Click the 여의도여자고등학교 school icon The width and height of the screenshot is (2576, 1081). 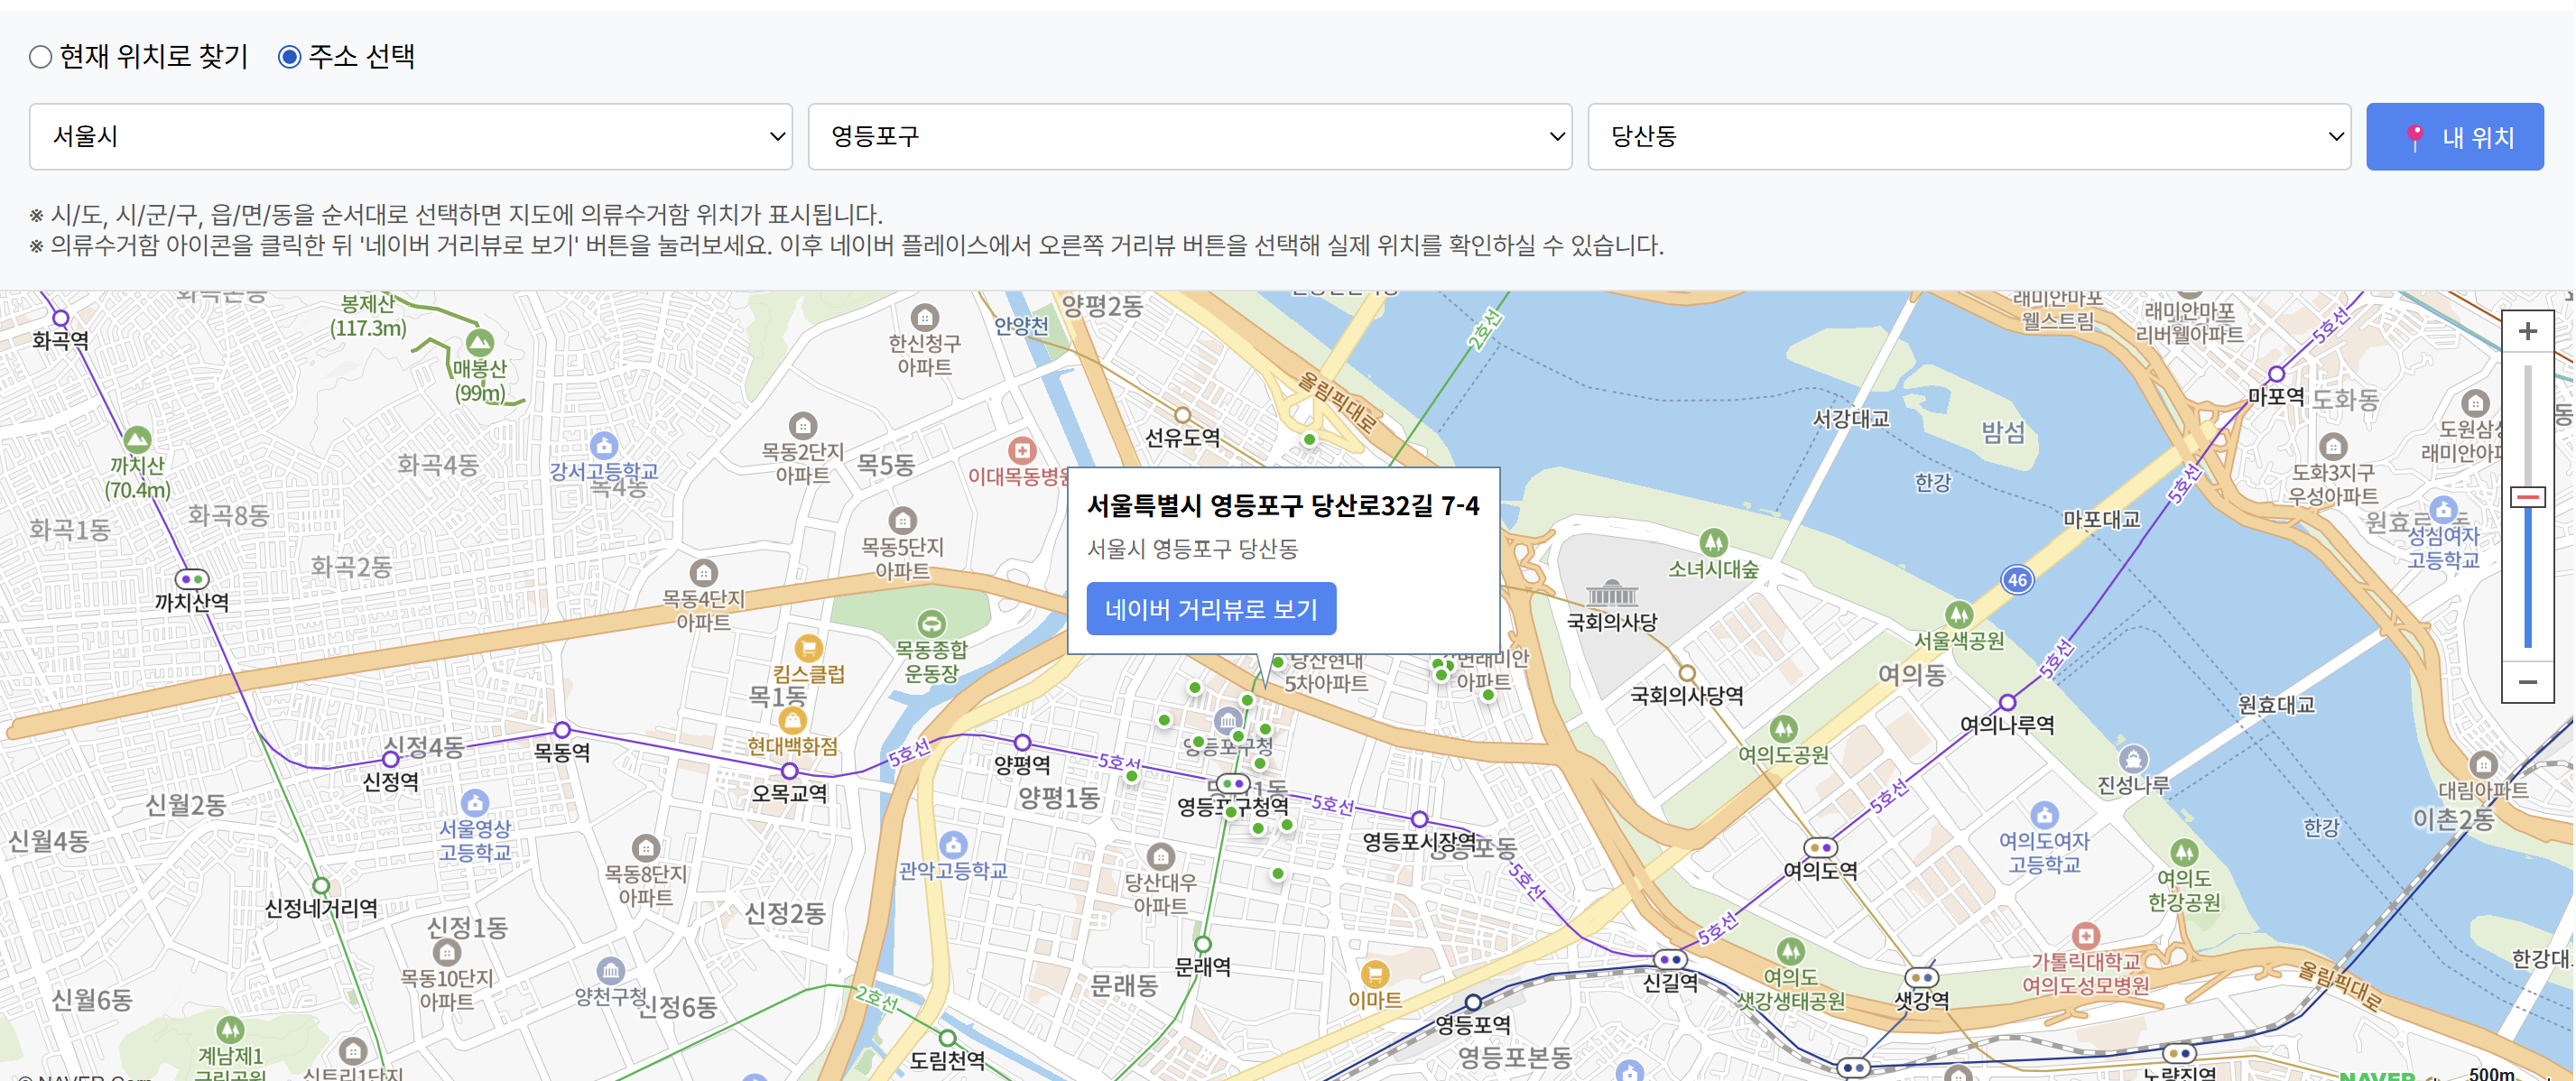(2044, 815)
